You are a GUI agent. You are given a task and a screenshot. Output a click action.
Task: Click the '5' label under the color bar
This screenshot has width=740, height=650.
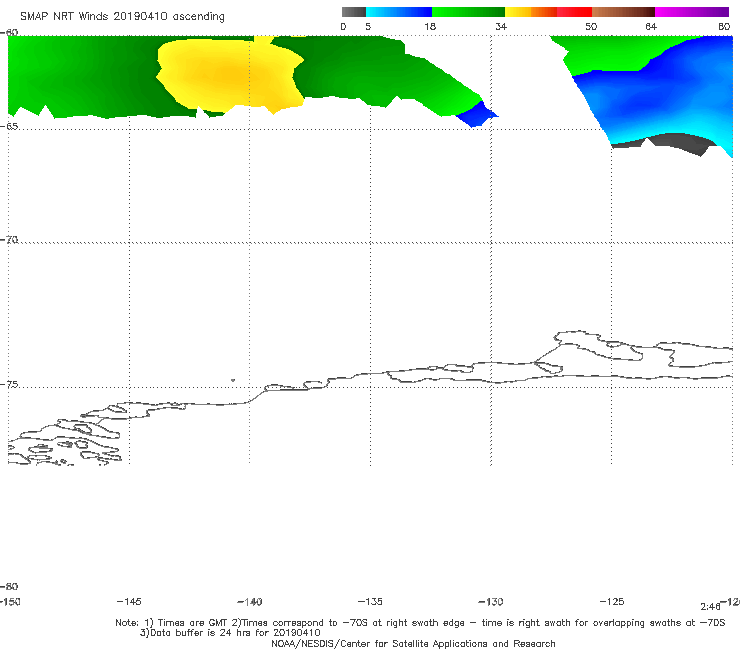pyautogui.click(x=368, y=27)
